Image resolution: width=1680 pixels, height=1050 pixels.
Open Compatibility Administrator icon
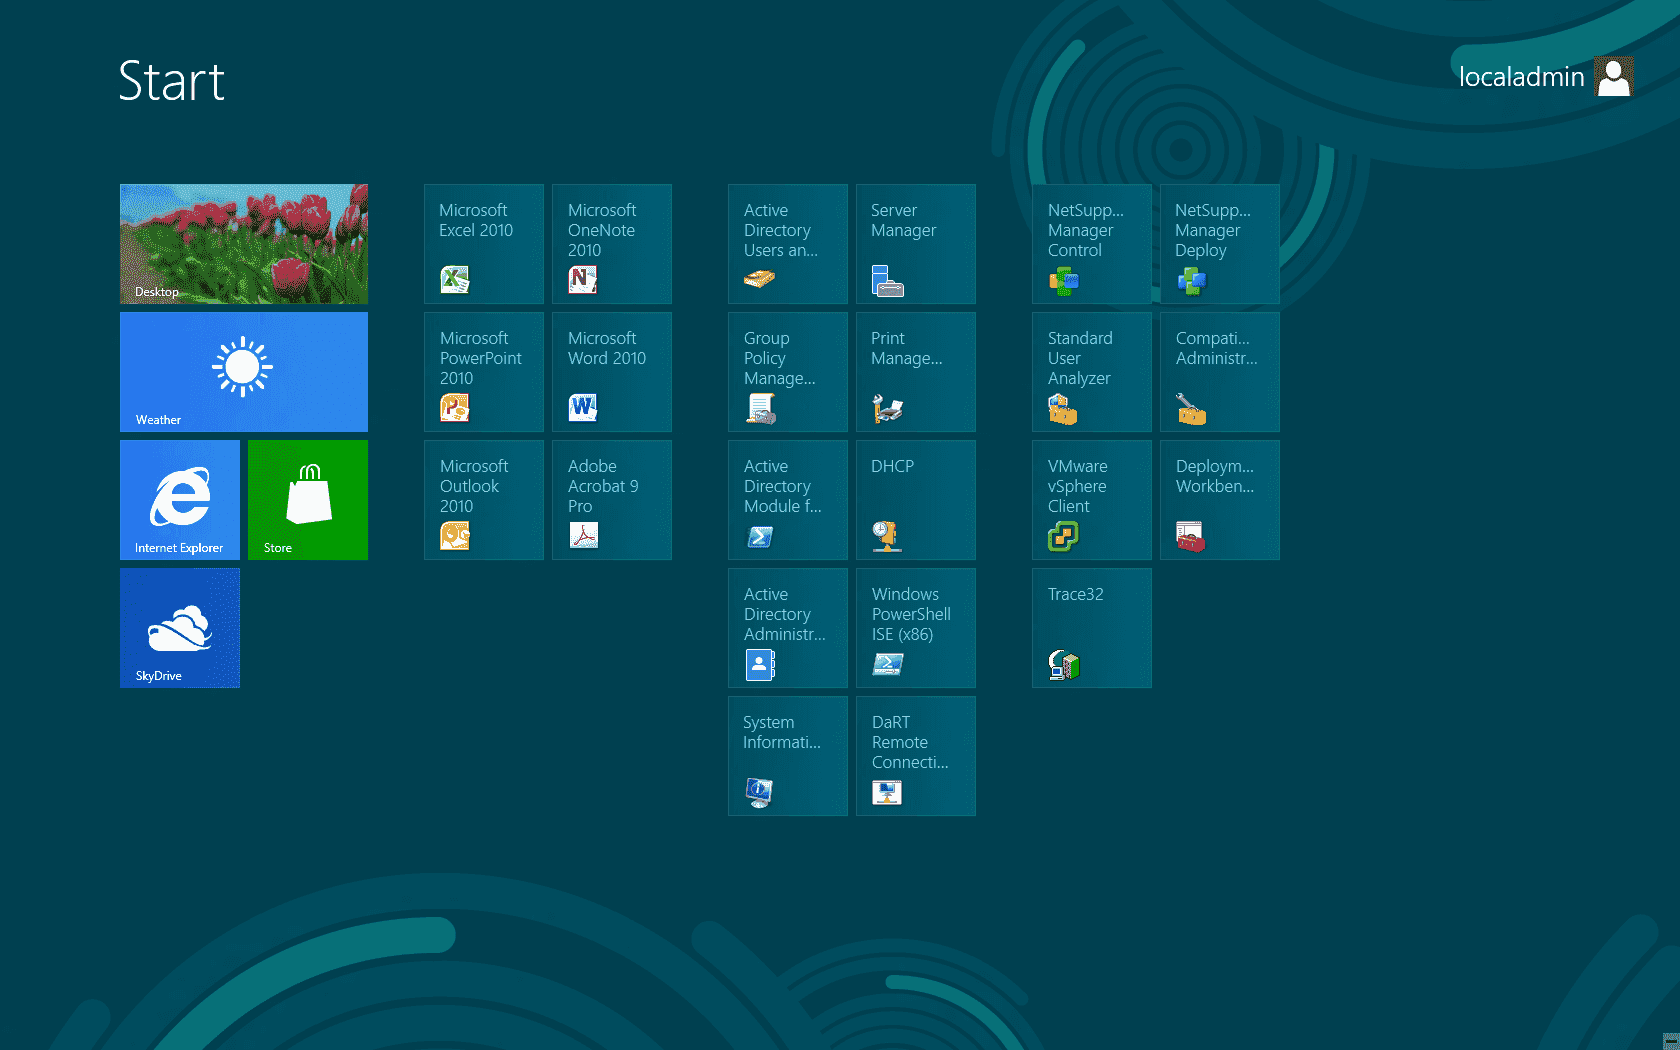[x=1191, y=408]
